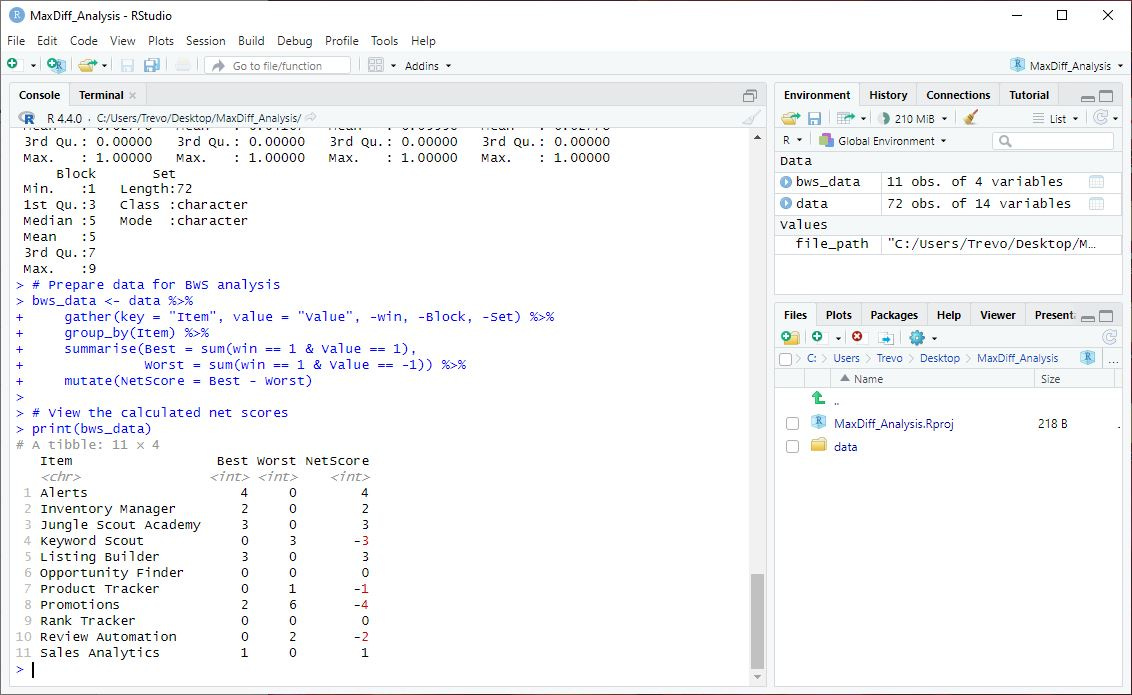Click the R project cube icon in Files breadcrumb
Screen dimensions: 1132x695
click(x=1088, y=357)
